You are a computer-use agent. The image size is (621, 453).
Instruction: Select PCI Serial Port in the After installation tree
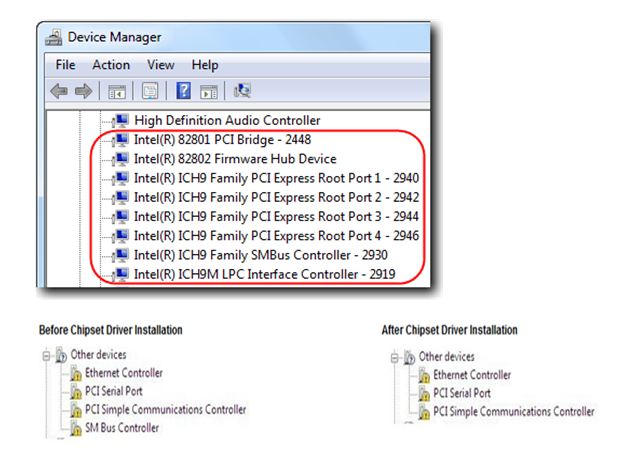click(x=462, y=393)
